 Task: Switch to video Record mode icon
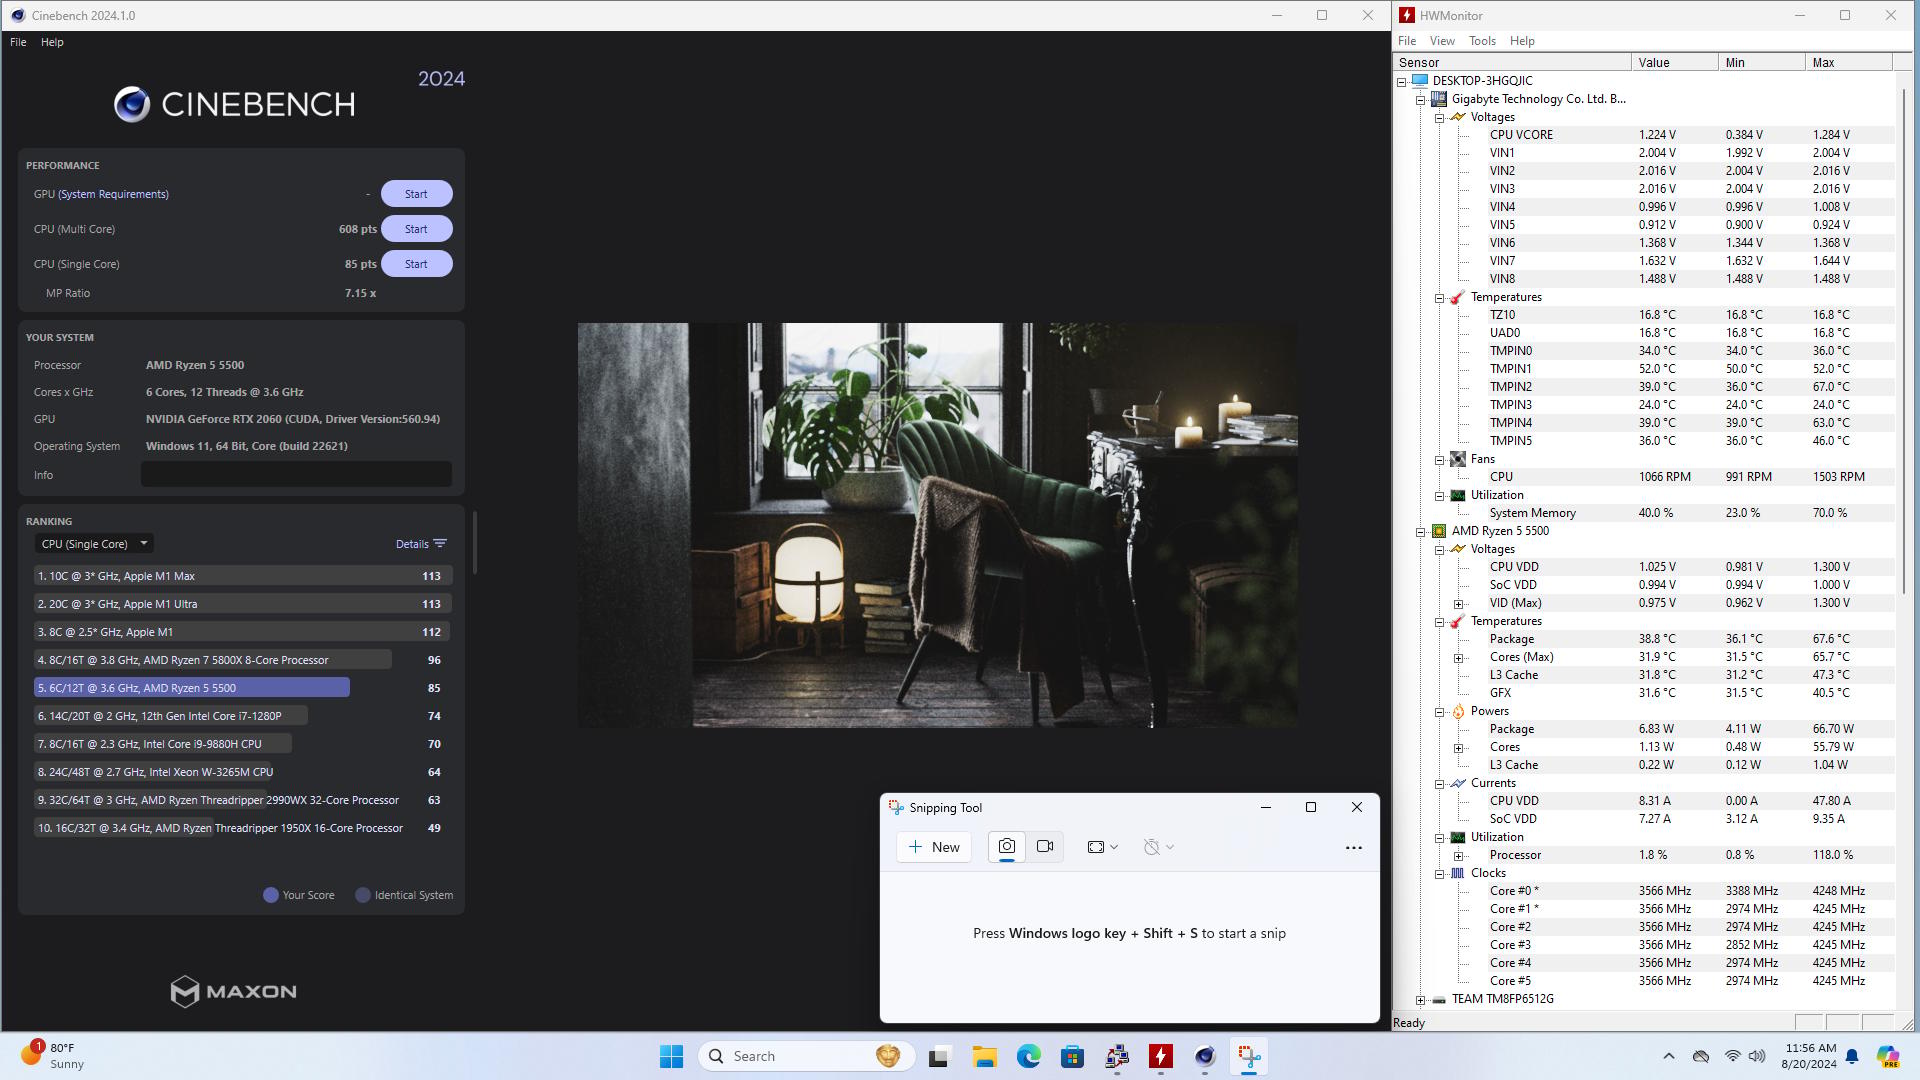(1045, 847)
